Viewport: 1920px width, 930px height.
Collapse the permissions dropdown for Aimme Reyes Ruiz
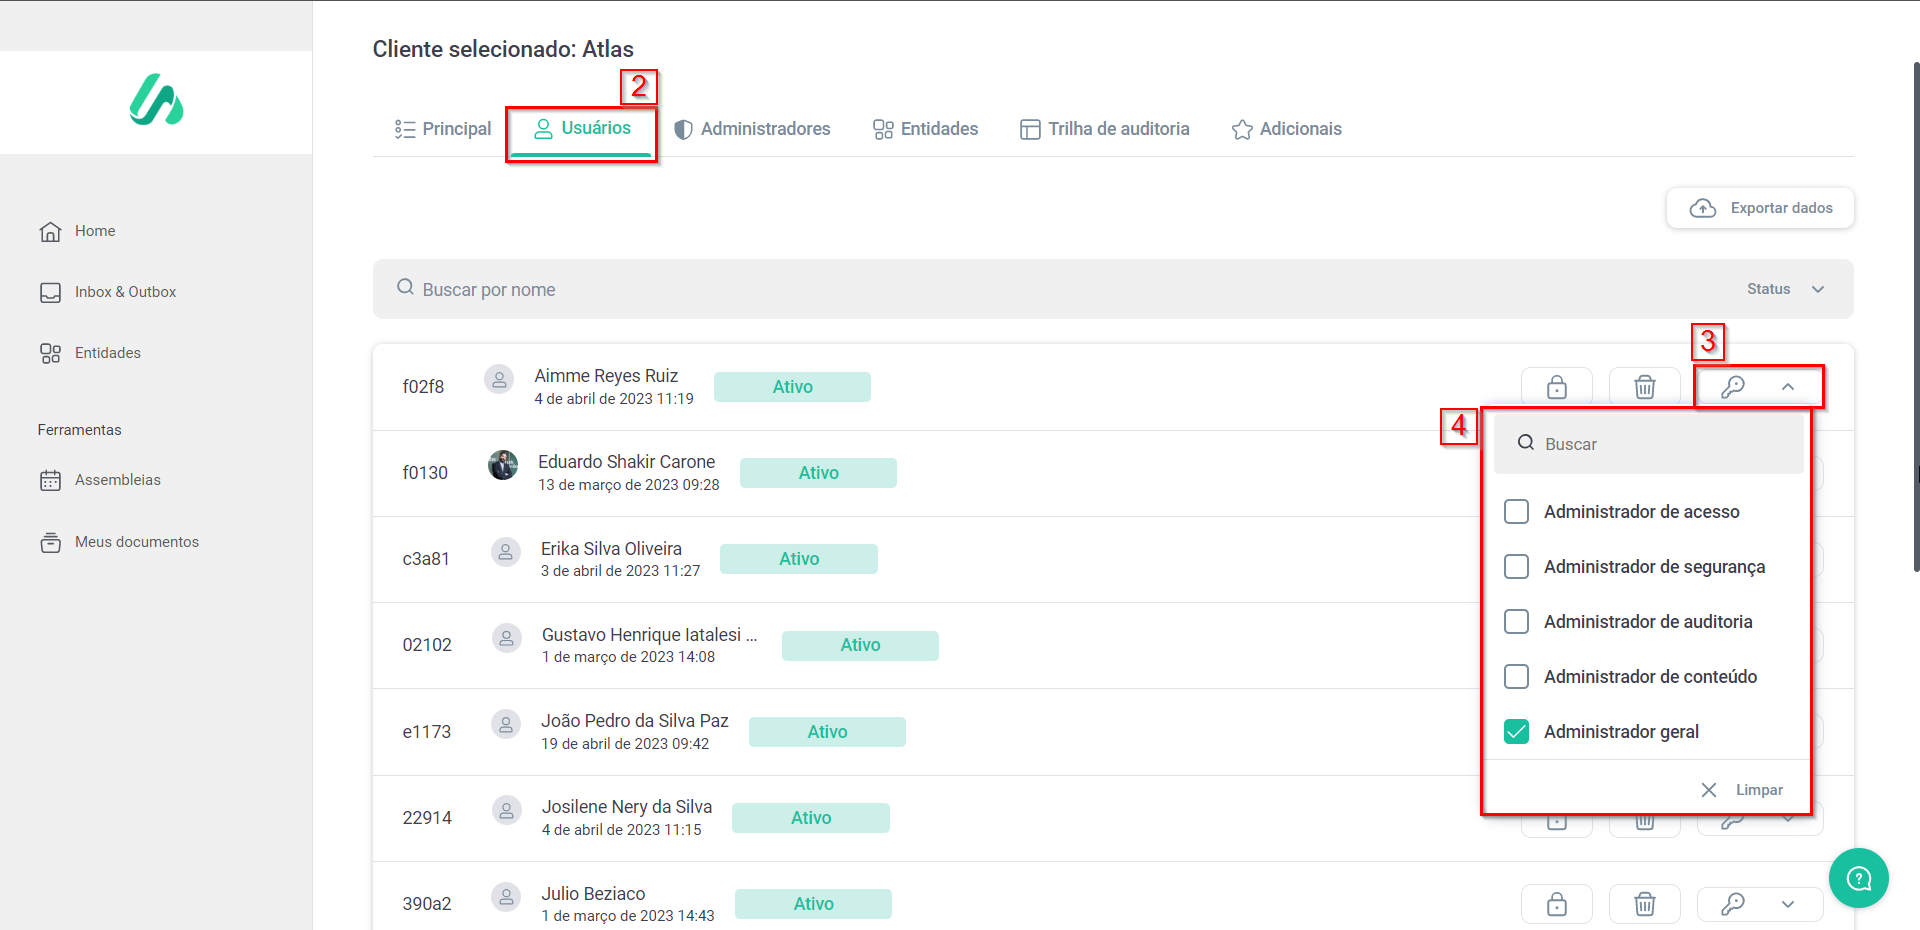click(x=1787, y=387)
